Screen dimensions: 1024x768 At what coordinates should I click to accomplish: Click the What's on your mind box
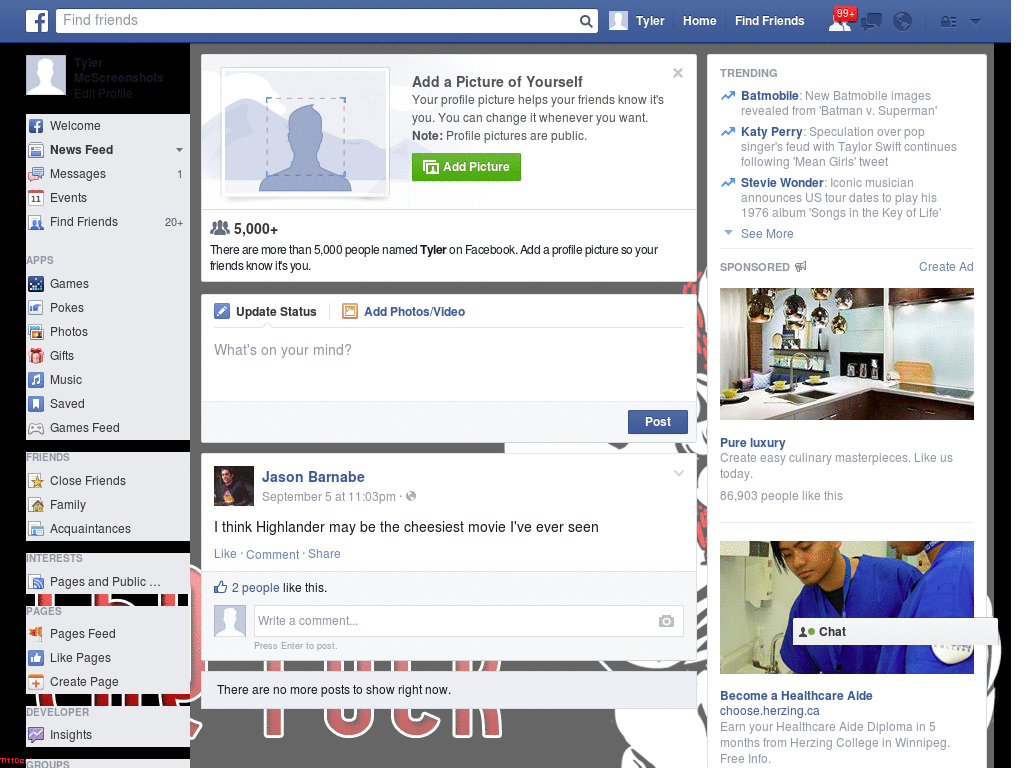pyautogui.click(x=449, y=364)
